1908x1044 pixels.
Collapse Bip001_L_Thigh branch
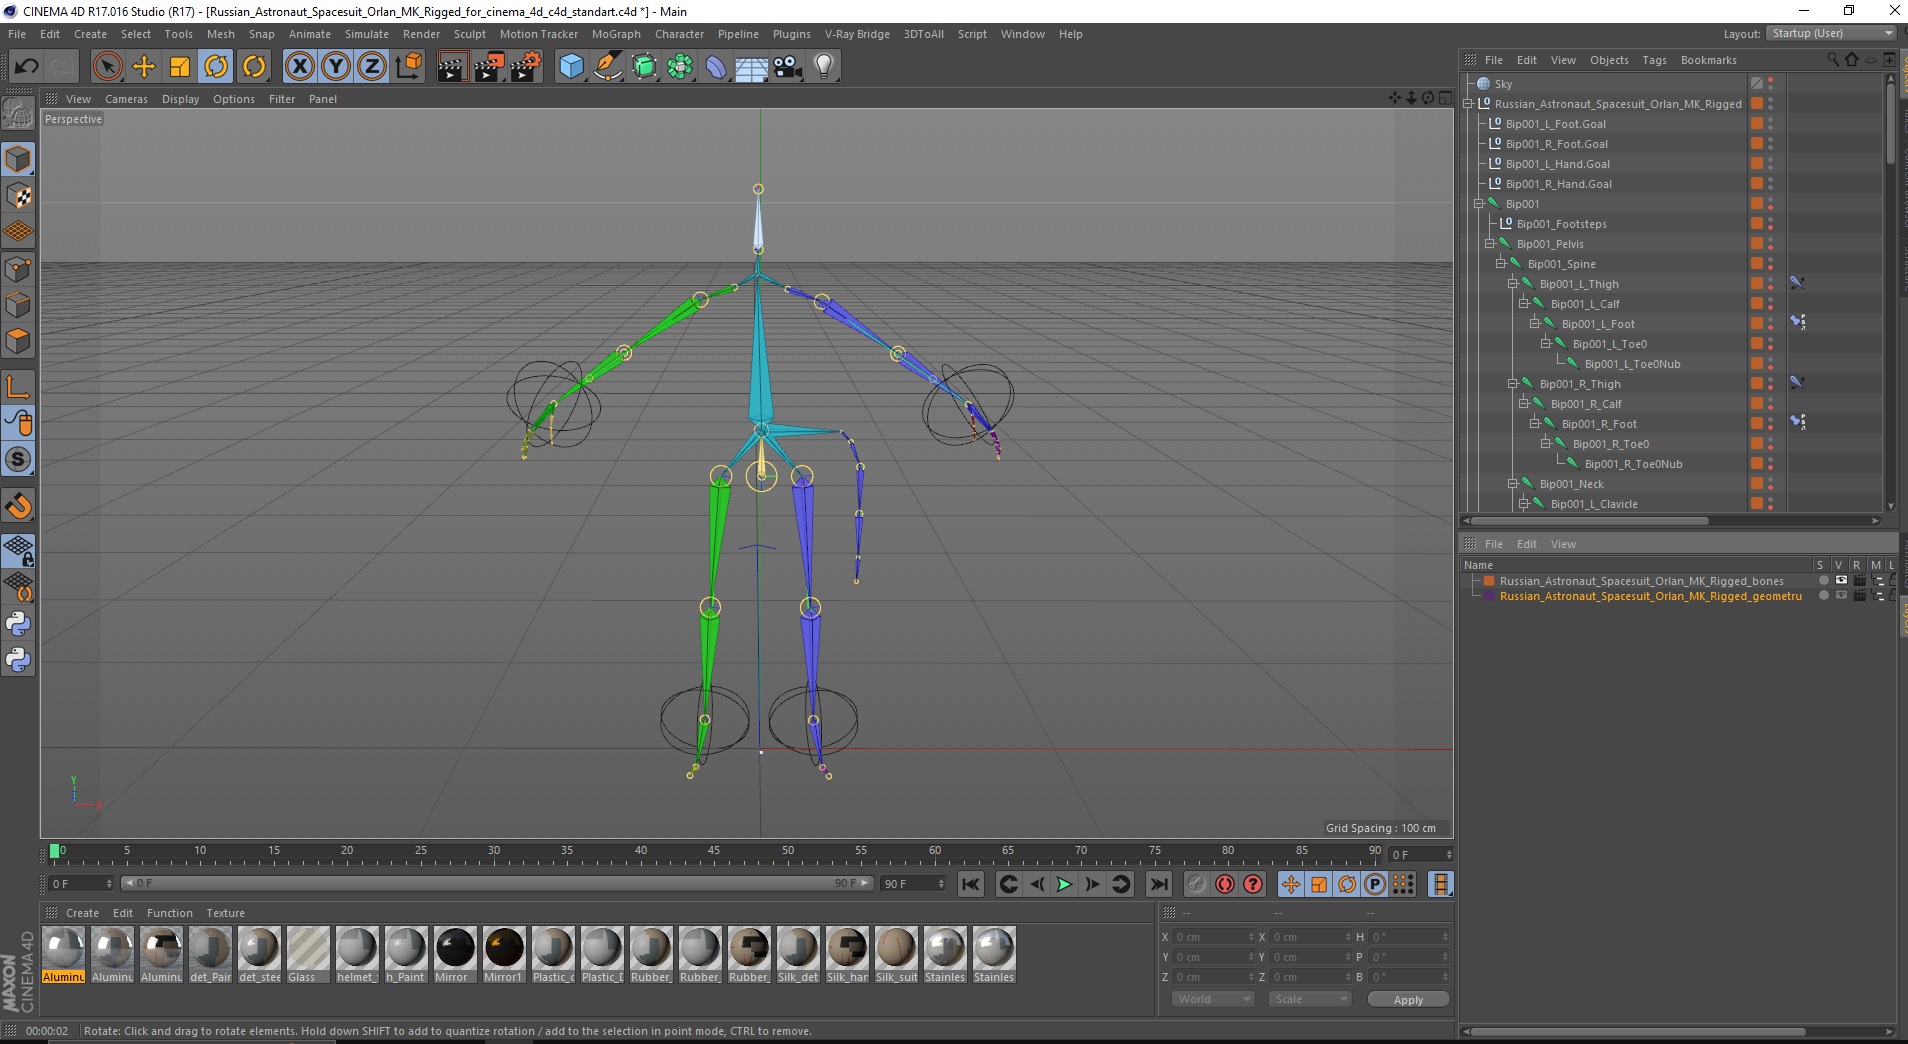click(1513, 283)
